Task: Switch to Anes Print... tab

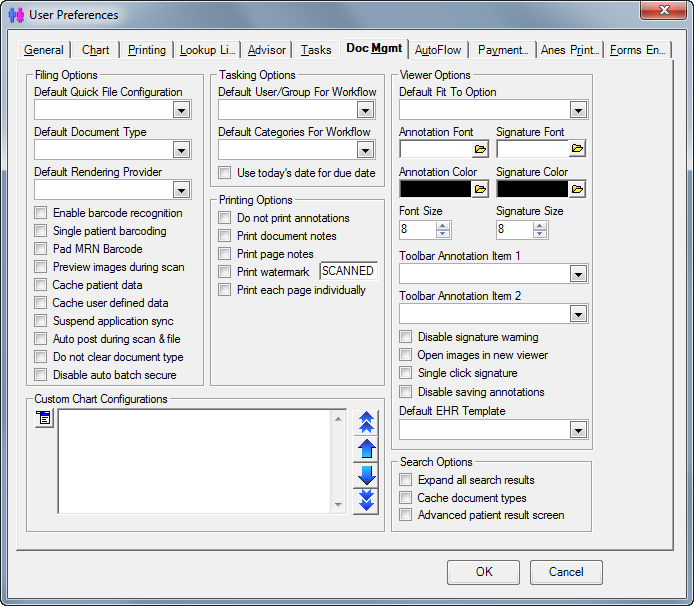Action: click(570, 50)
